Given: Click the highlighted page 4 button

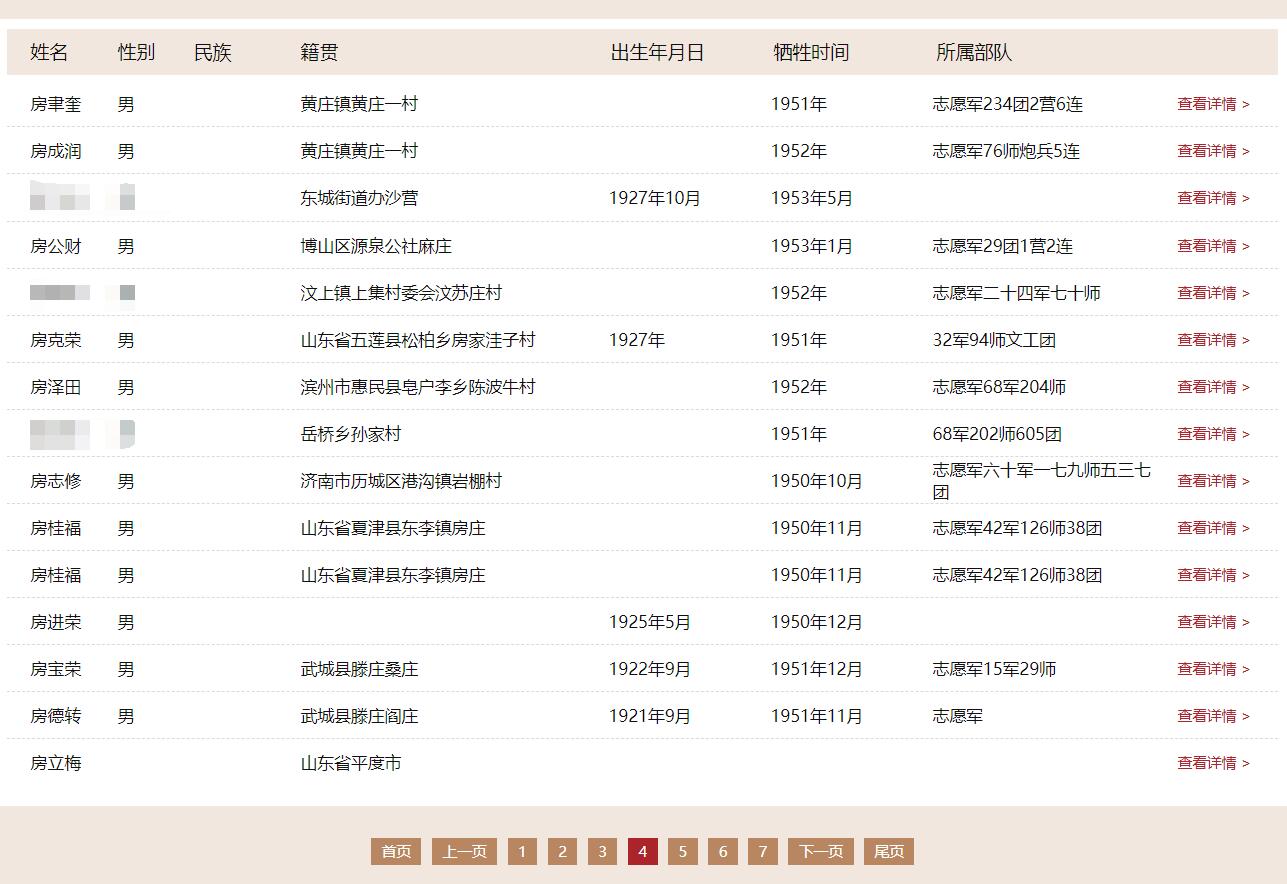Looking at the screenshot, I should coord(643,851).
